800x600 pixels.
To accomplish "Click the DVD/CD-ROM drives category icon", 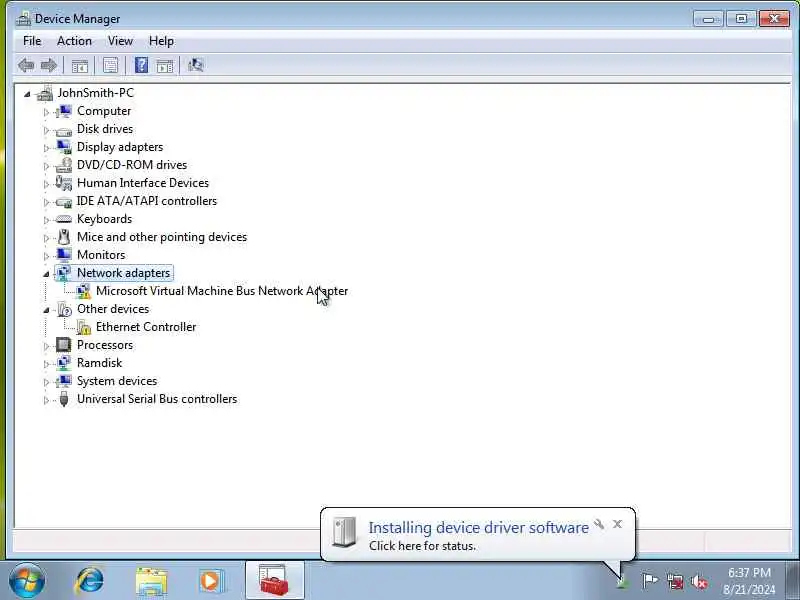I will pyautogui.click(x=64, y=165).
